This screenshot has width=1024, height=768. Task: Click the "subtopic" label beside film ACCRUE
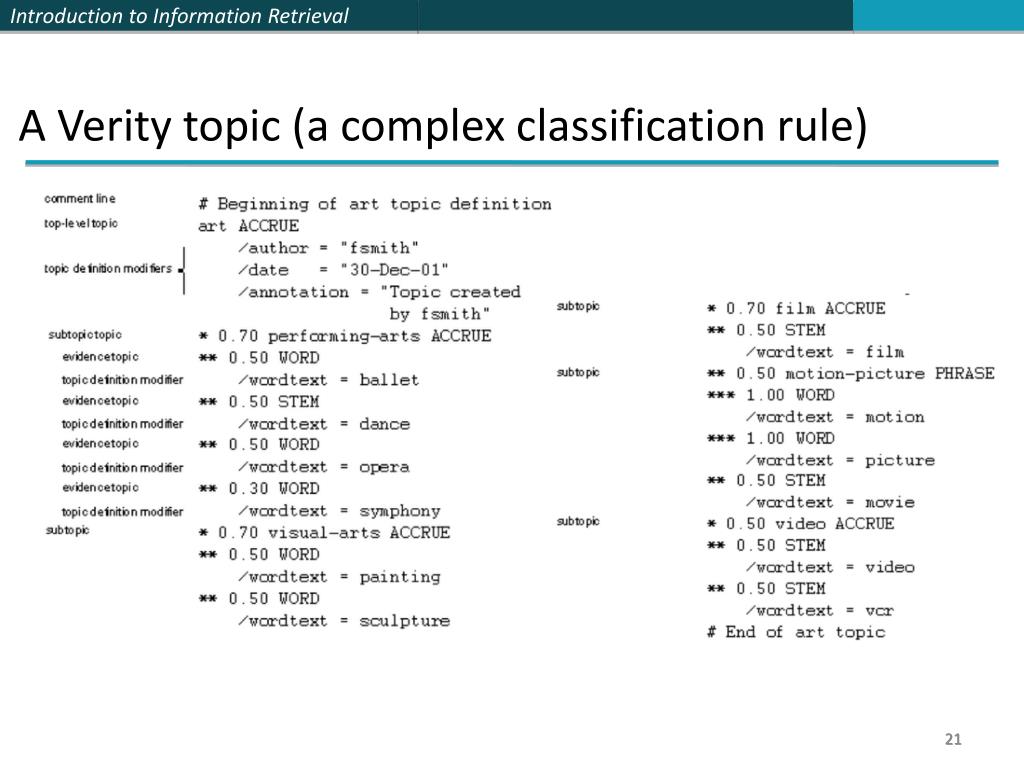coord(578,306)
